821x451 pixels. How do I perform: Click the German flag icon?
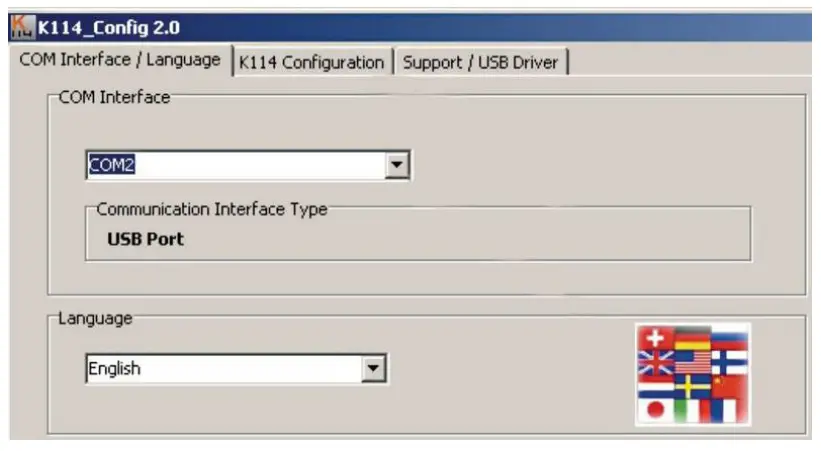click(x=692, y=338)
